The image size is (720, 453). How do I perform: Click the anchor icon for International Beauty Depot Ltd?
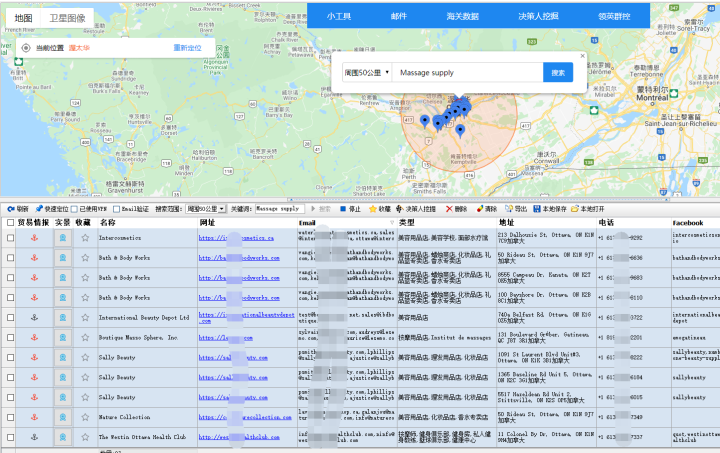34,317
